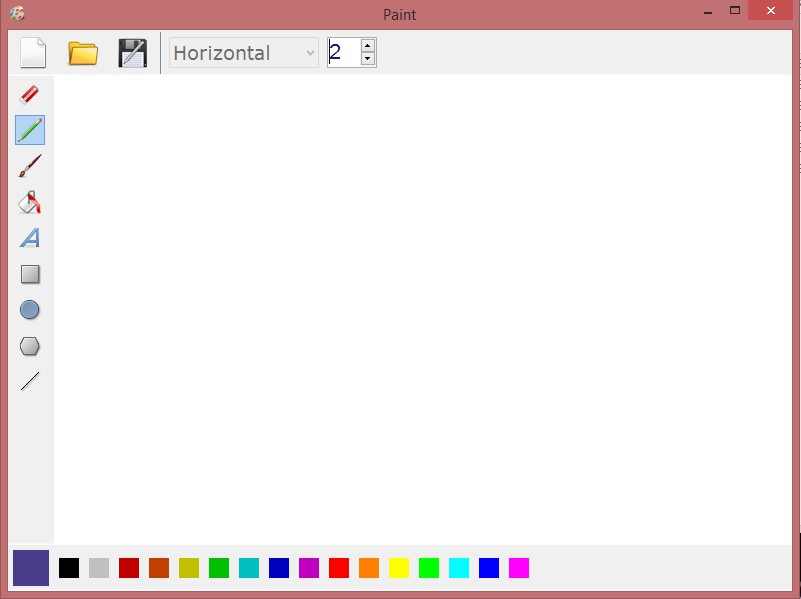Minimize the Paint window
The image size is (801, 599).
pyautogui.click(x=708, y=11)
